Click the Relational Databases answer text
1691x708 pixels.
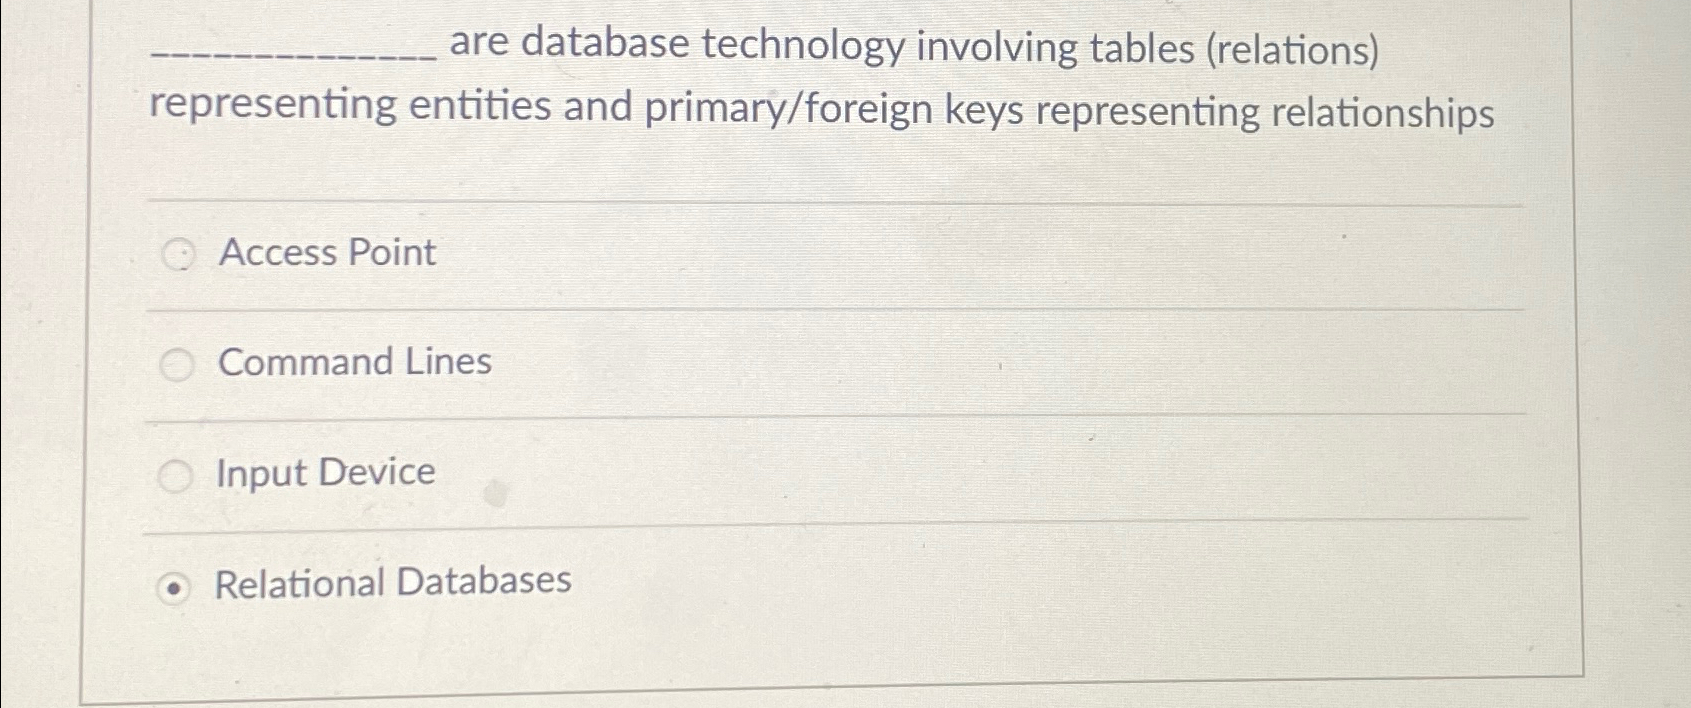point(391,583)
